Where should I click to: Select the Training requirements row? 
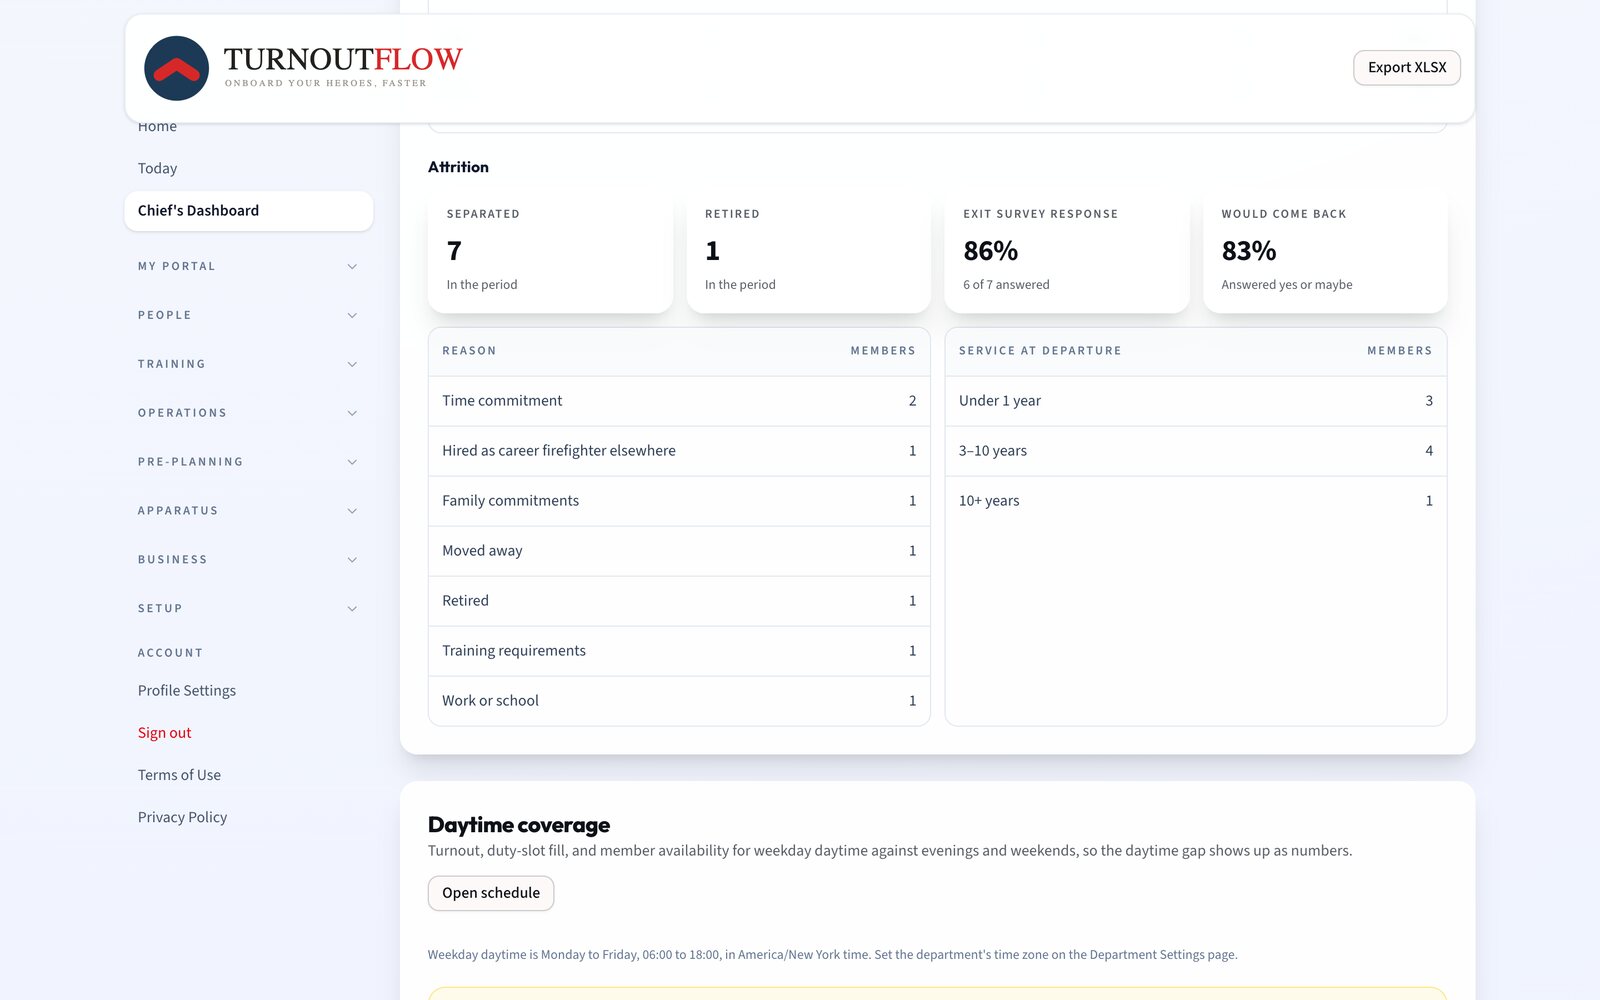pyautogui.click(x=679, y=651)
